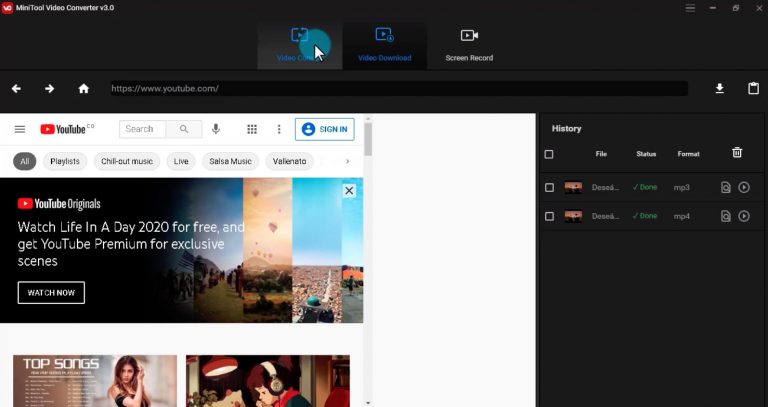Open the YouTube hamburger guide menu
The image size is (768, 407).
[20, 129]
